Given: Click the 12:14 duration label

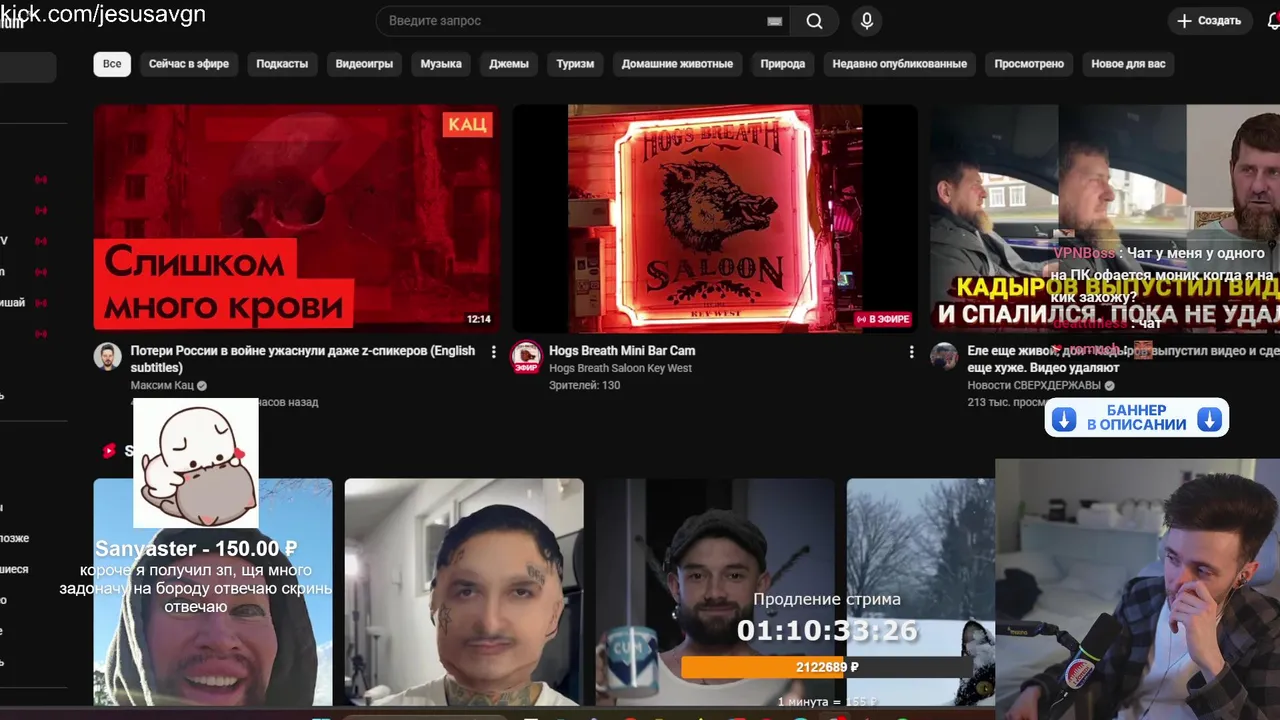Looking at the screenshot, I should (x=479, y=320).
